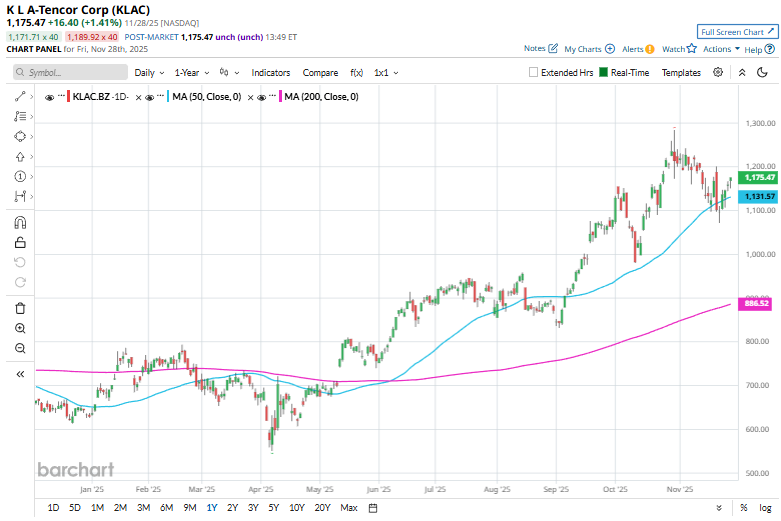This screenshot has height=521, width=781.
Task: Click the lock drawings icon
Action: (x=20, y=242)
